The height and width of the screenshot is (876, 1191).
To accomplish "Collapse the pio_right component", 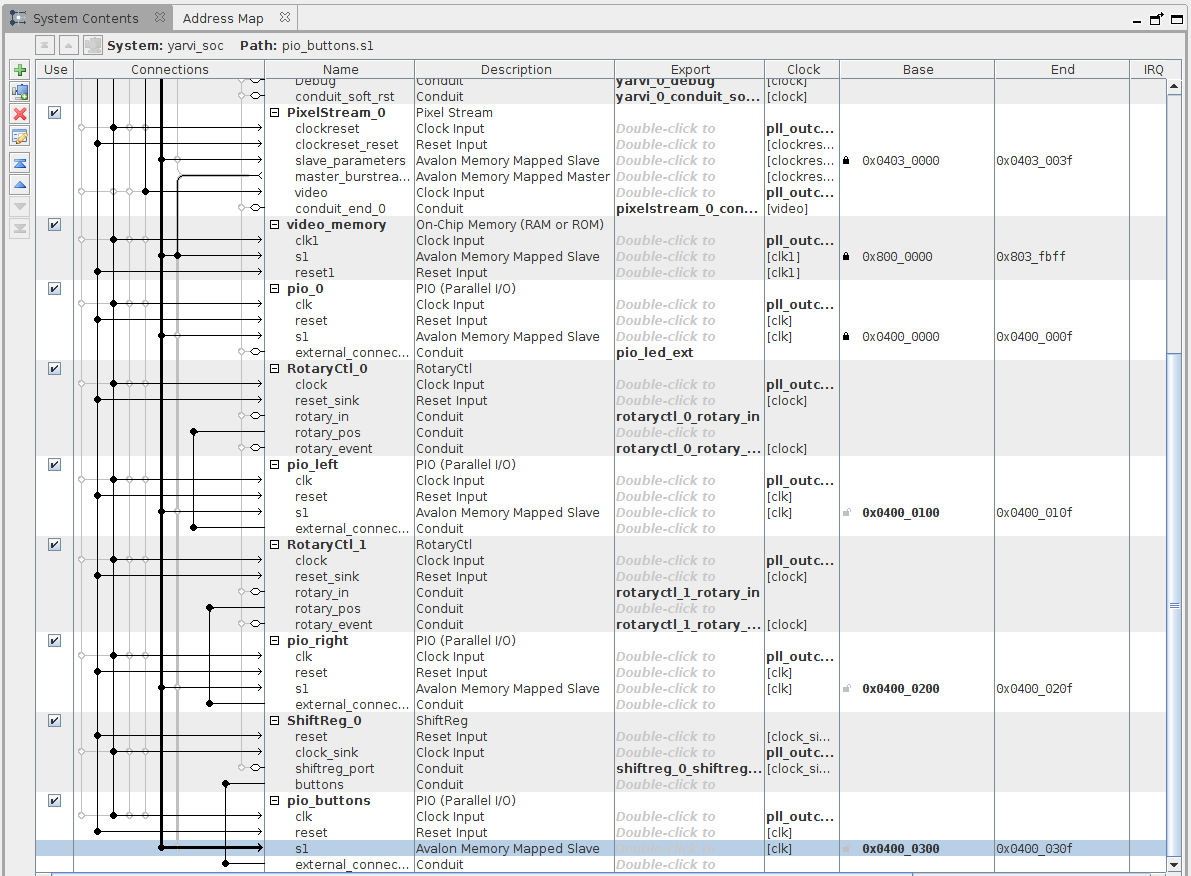I will point(275,640).
